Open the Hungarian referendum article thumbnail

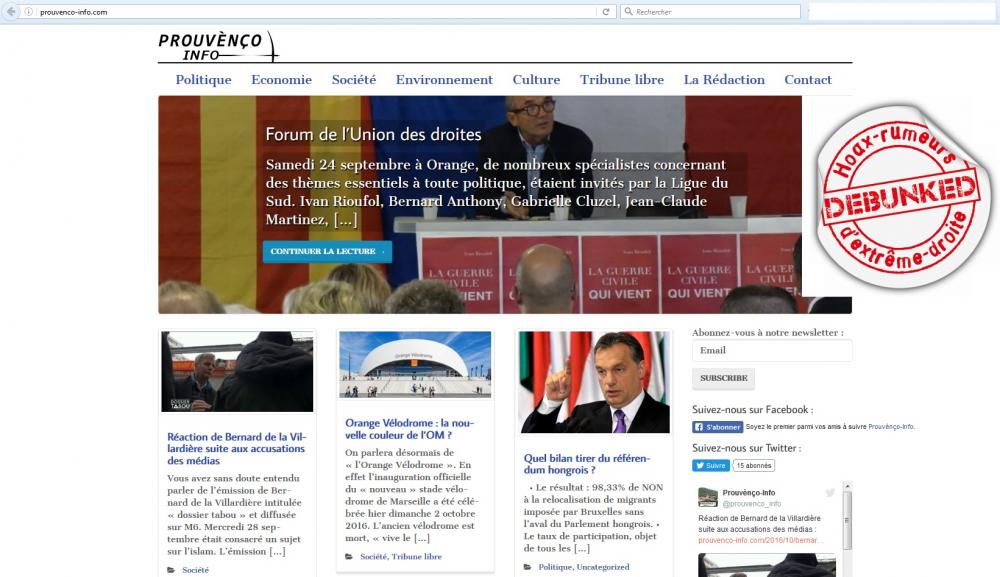click(594, 383)
